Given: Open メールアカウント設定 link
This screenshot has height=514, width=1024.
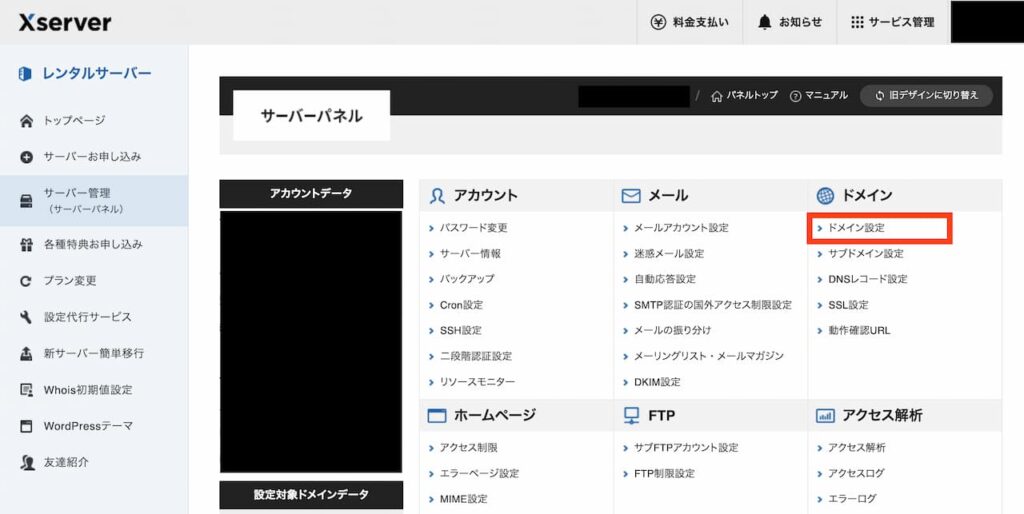Looking at the screenshot, I should click(681, 228).
